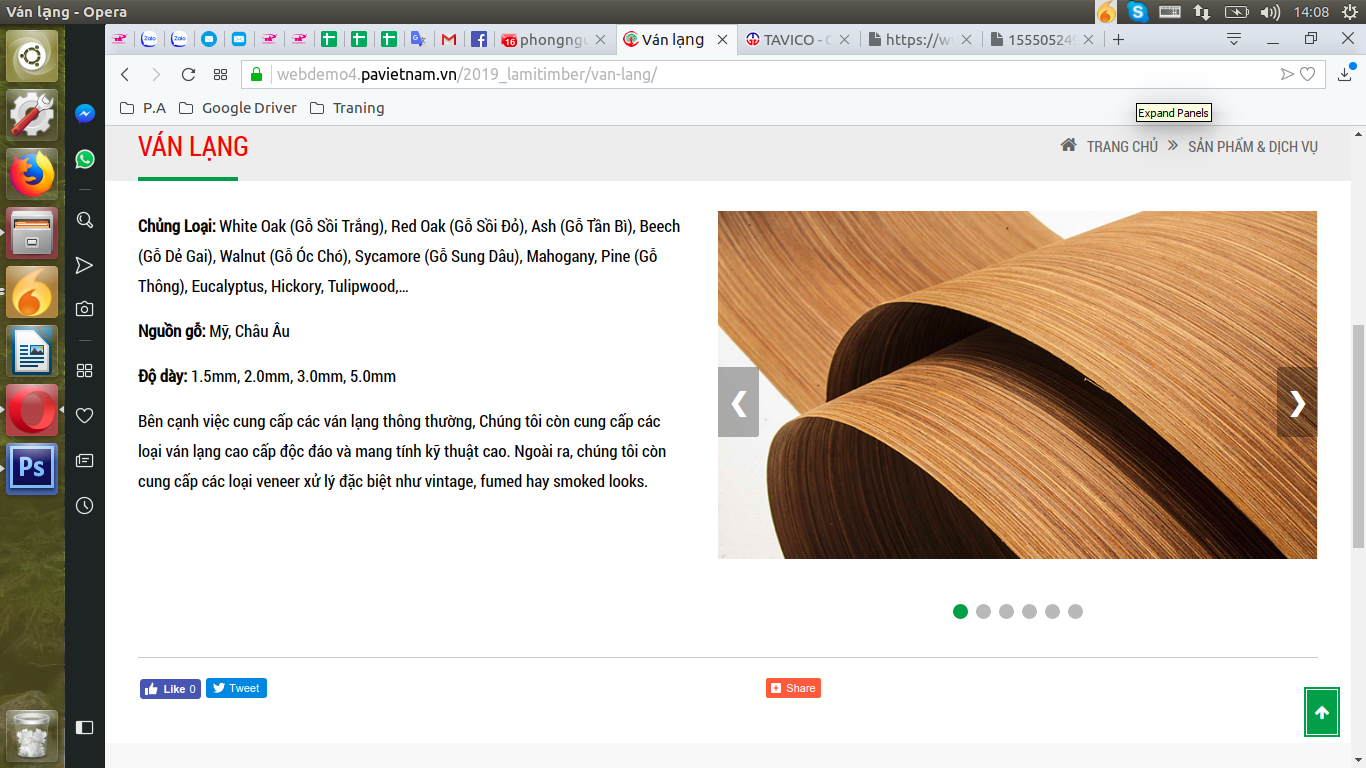
Task: Open Personal News icon in sidebar
Action: coord(85,460)
